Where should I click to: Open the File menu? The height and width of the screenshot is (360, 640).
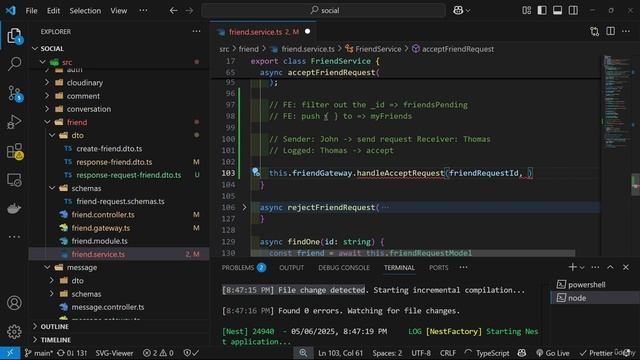(31, 11)
